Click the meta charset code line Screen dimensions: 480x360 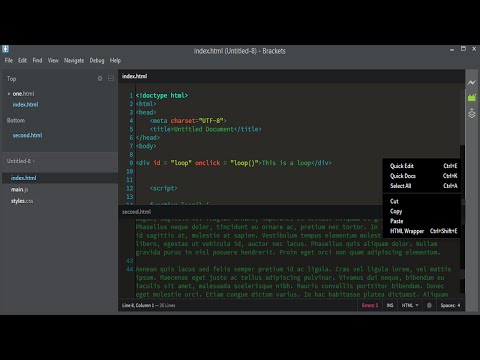pyautogui.click(x=188, y=121)
